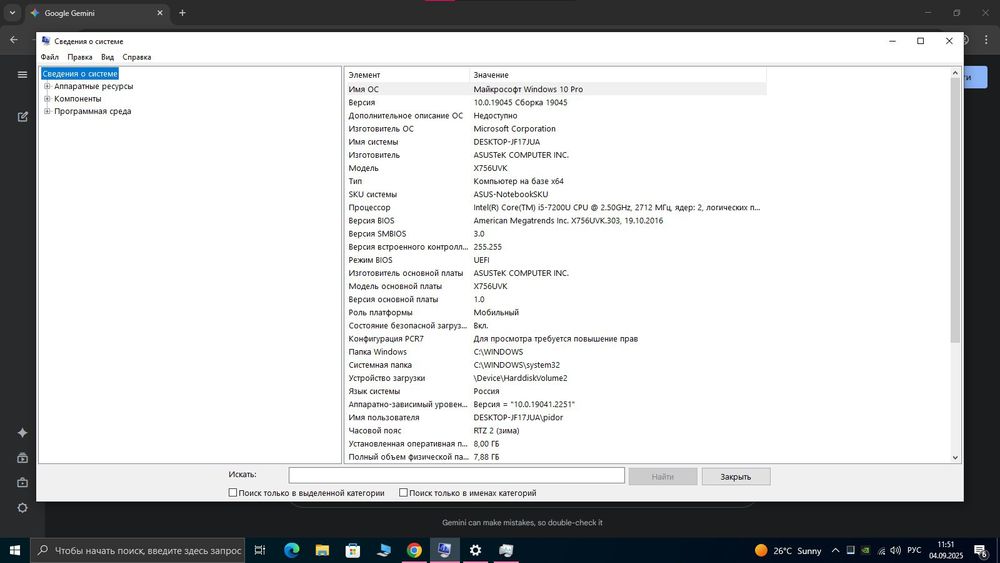Launch Microsoft Edge from taskbar

coord(291,550)
